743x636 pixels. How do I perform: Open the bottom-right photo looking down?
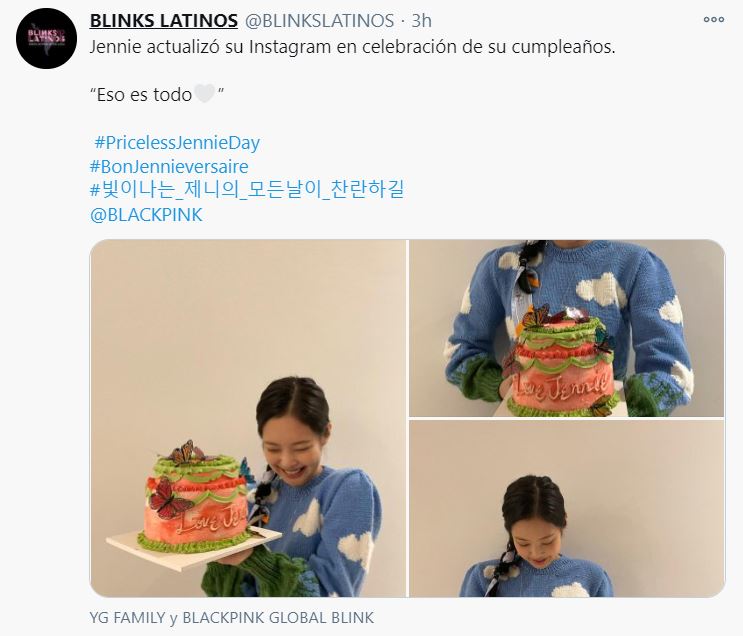567,509
